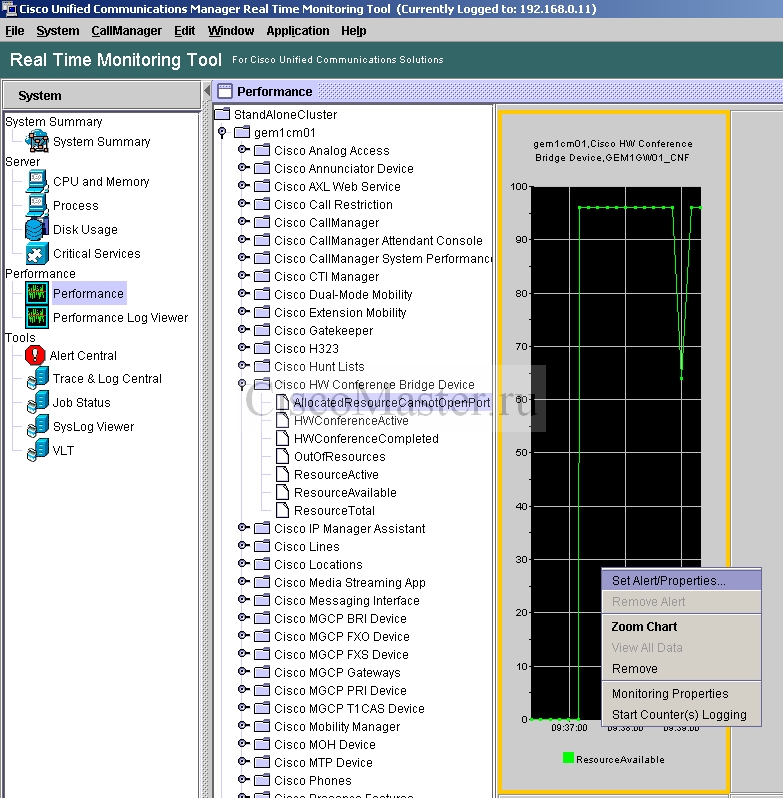Screen dimensions: 783x798
Task: Click the OutOfResources counter page icon
Action: pos(282,457)
